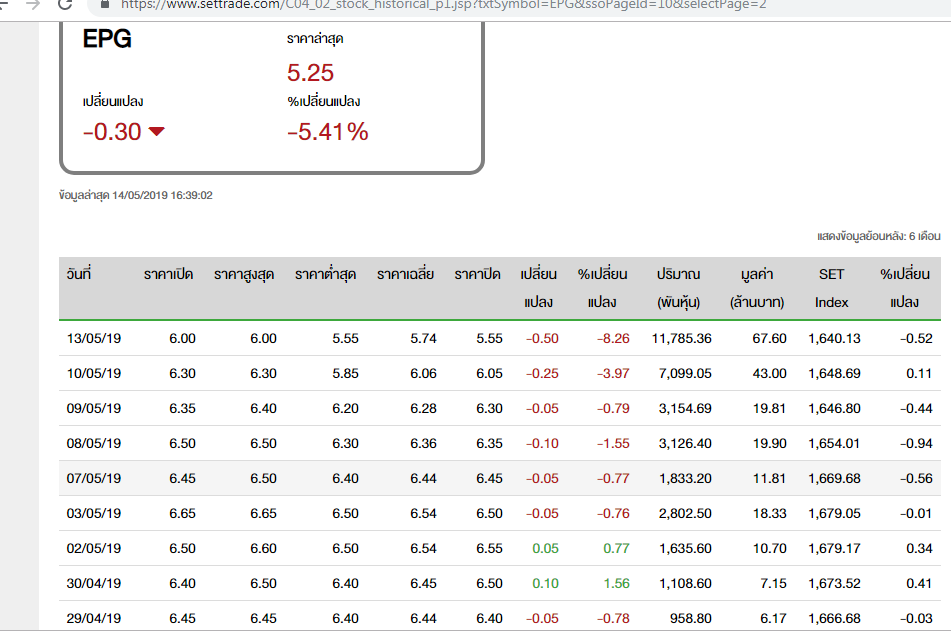Viewport: 951px width, 631px height.
Task: Select the 09/05/19 date cell
Action: 94,409
